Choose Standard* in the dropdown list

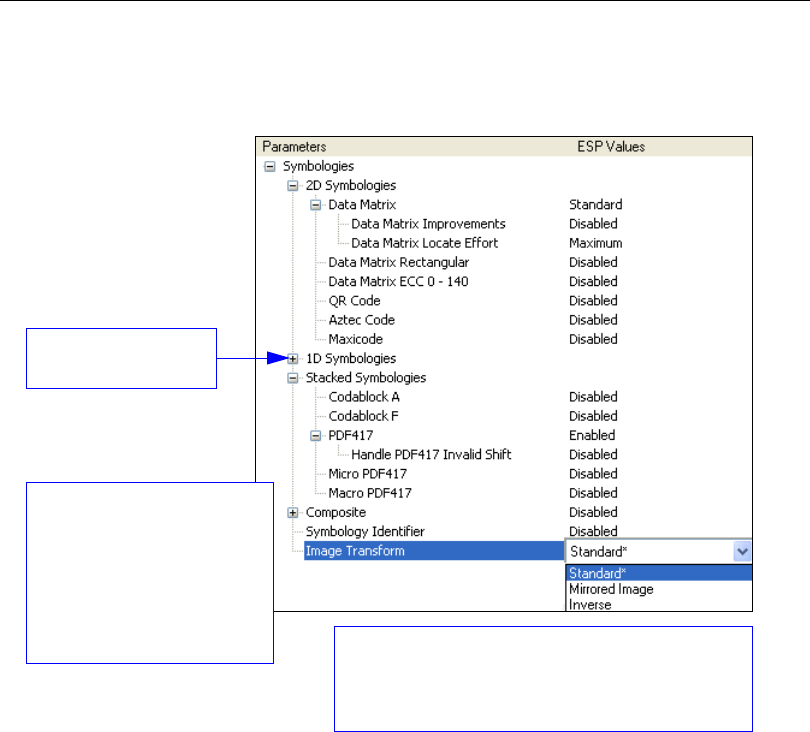tap(659, 573)
